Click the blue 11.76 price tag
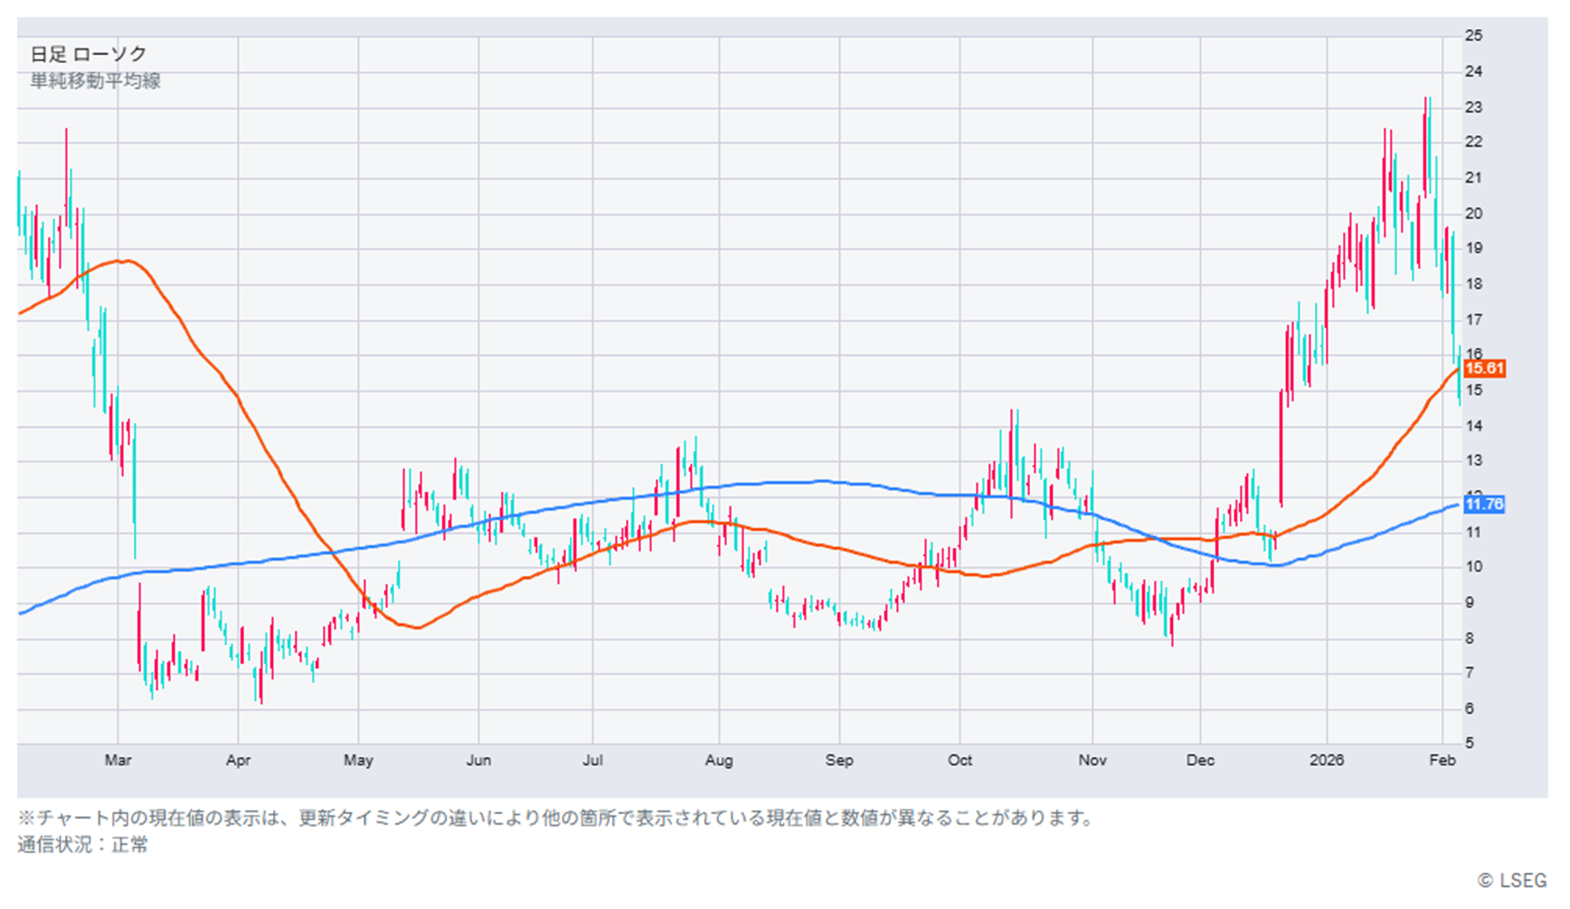This screenshot has width=1570, height=909. (x=1484, y=504)
